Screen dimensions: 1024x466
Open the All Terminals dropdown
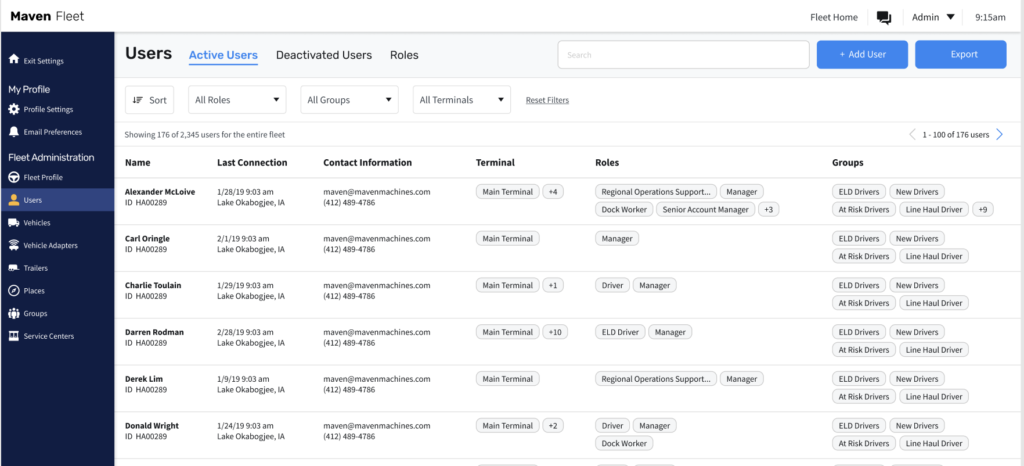pyautogui.click(x=462, y=100)
